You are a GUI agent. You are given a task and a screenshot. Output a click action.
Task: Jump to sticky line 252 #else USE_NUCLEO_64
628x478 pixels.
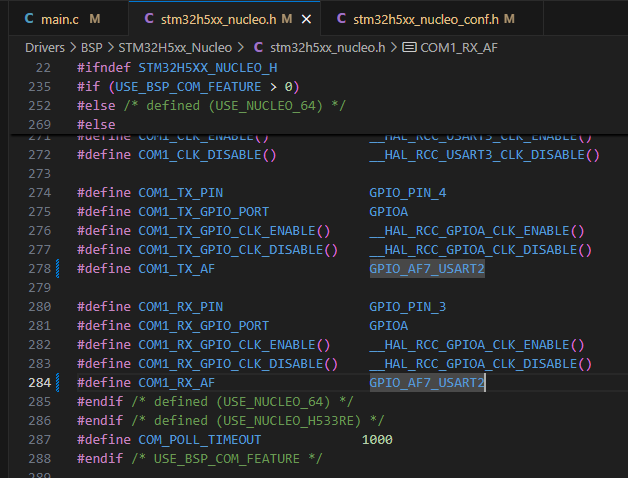click(x=211, y=106)
